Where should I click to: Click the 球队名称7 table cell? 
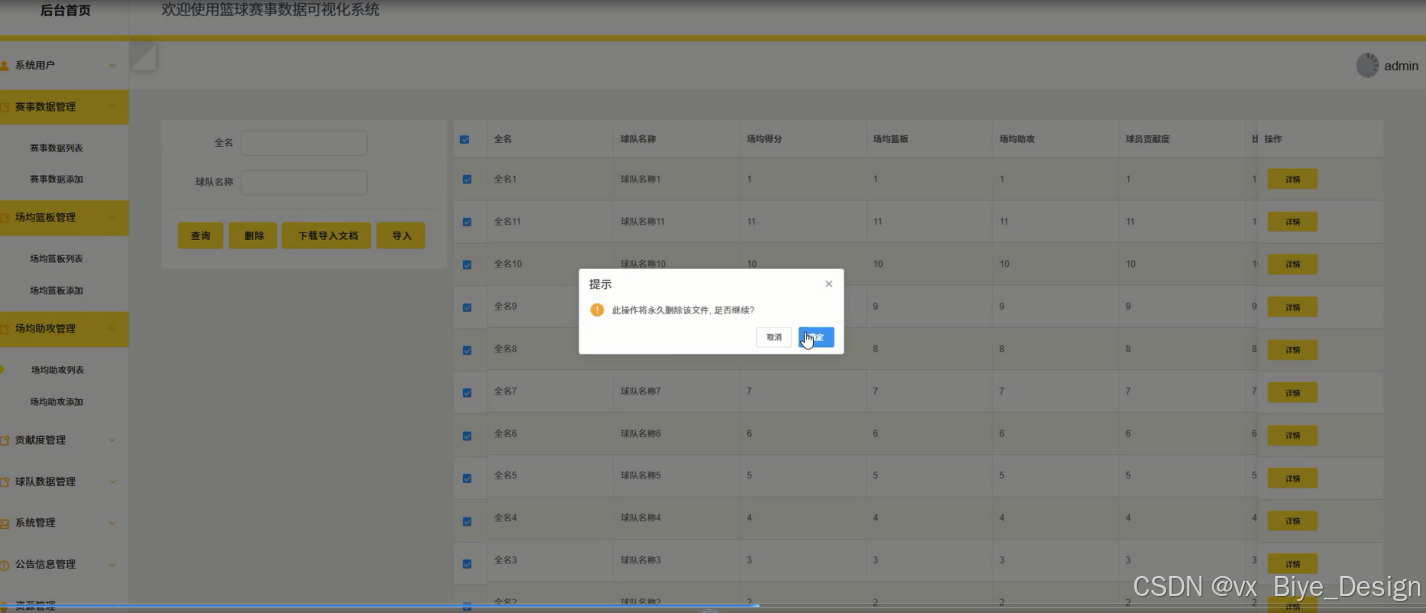pos(640,391)
